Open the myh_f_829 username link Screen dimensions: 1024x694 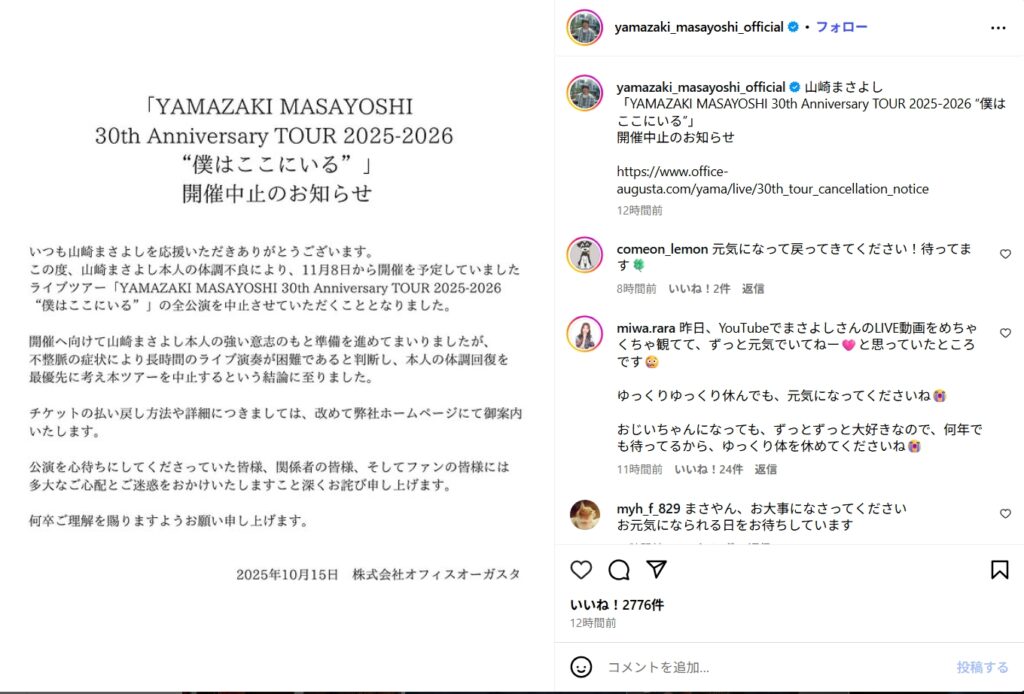(648, 508)
